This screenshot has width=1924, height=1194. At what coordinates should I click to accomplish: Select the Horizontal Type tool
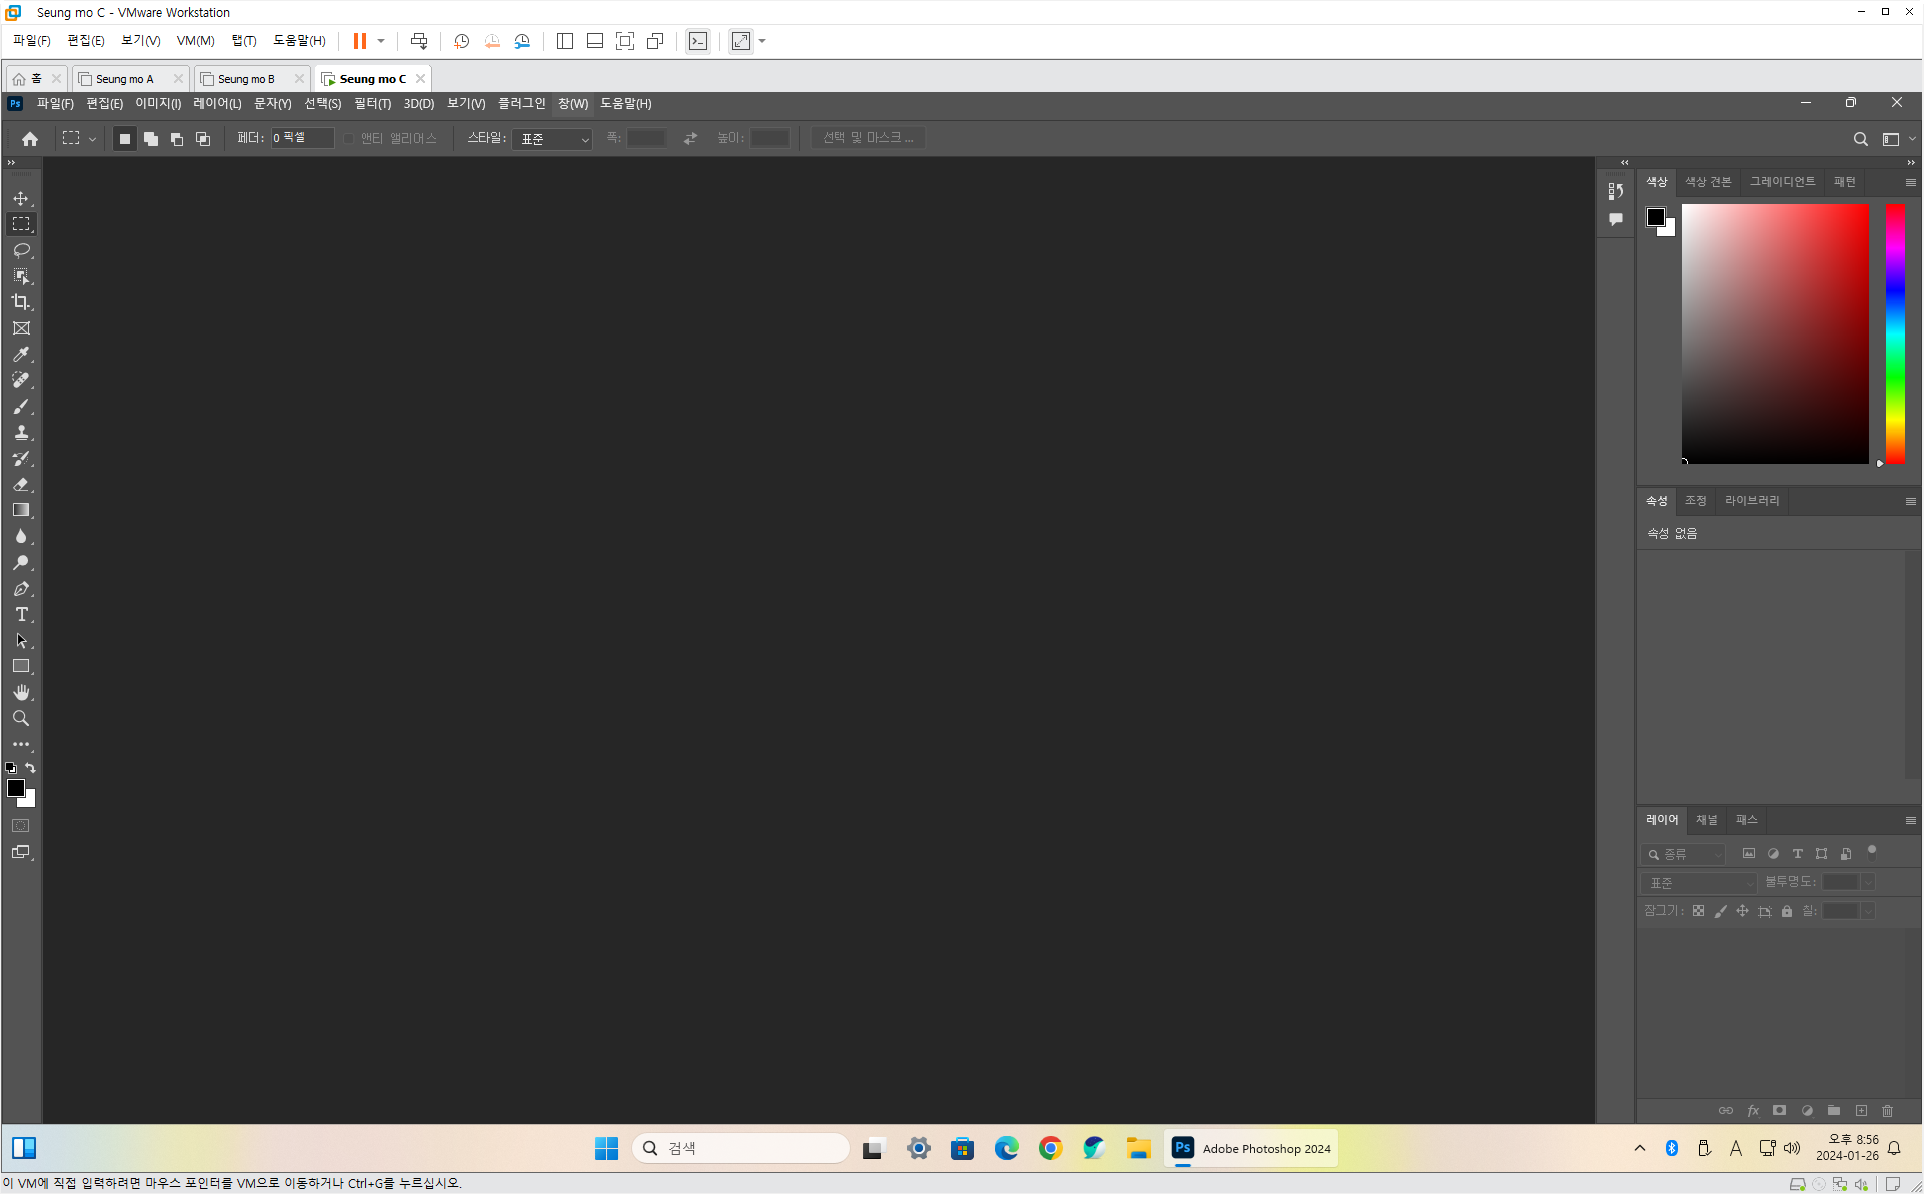click(21, 614)
